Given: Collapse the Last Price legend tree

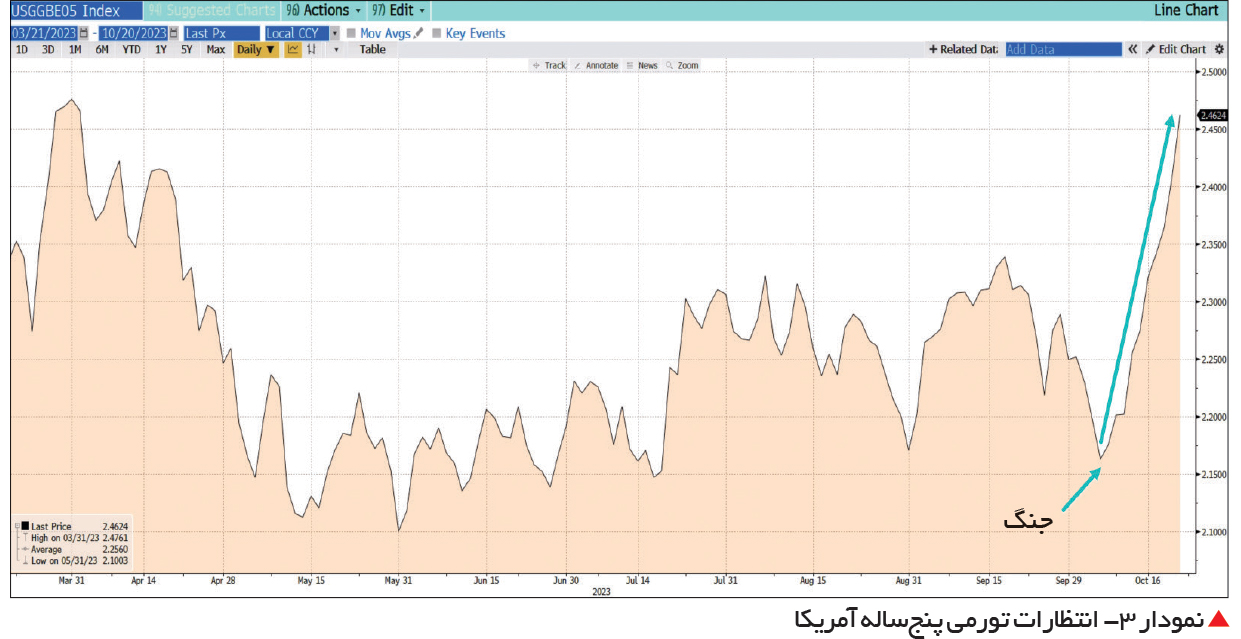Looking at the screenshot, I should click(x=16, y=526).
